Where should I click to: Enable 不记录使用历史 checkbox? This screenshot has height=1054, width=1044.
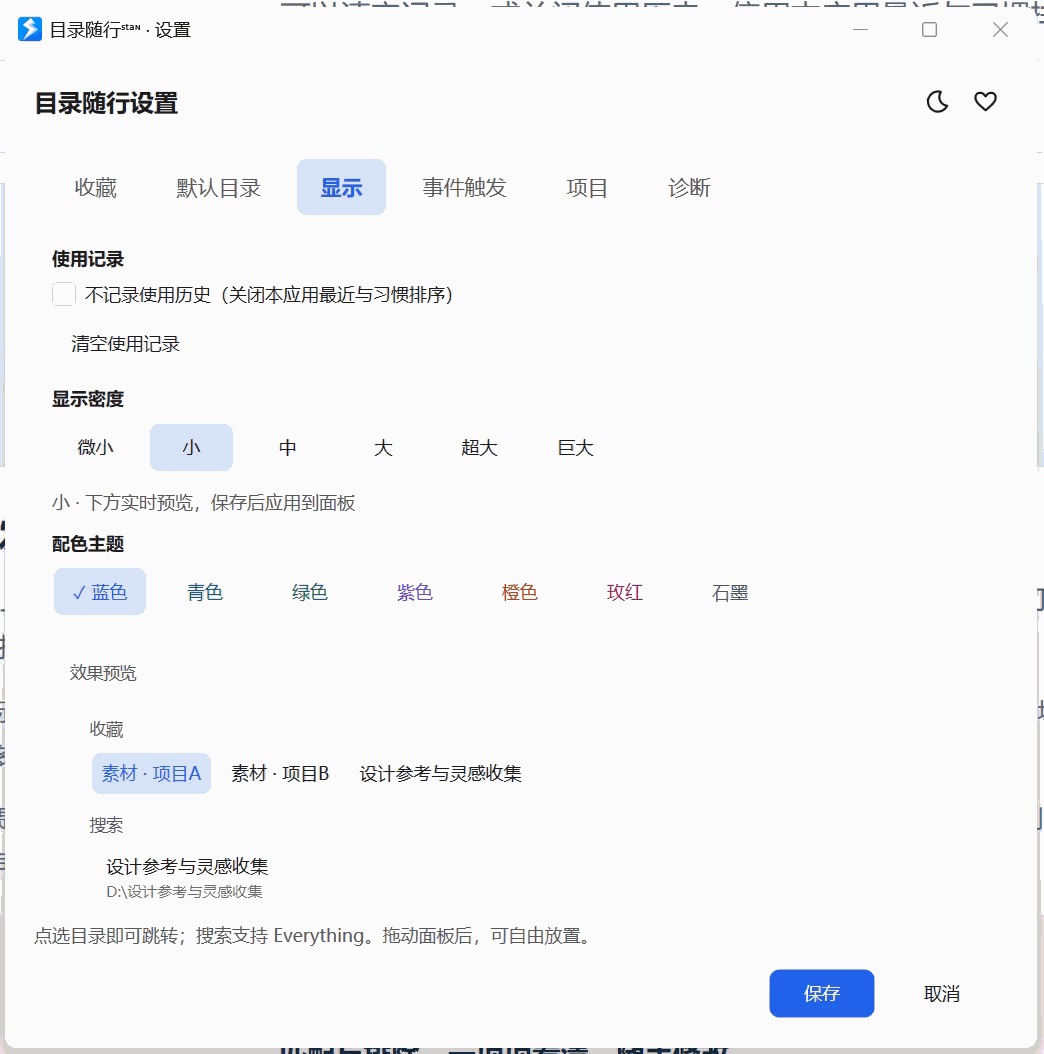pyautogui.click(x=64, y=294)
